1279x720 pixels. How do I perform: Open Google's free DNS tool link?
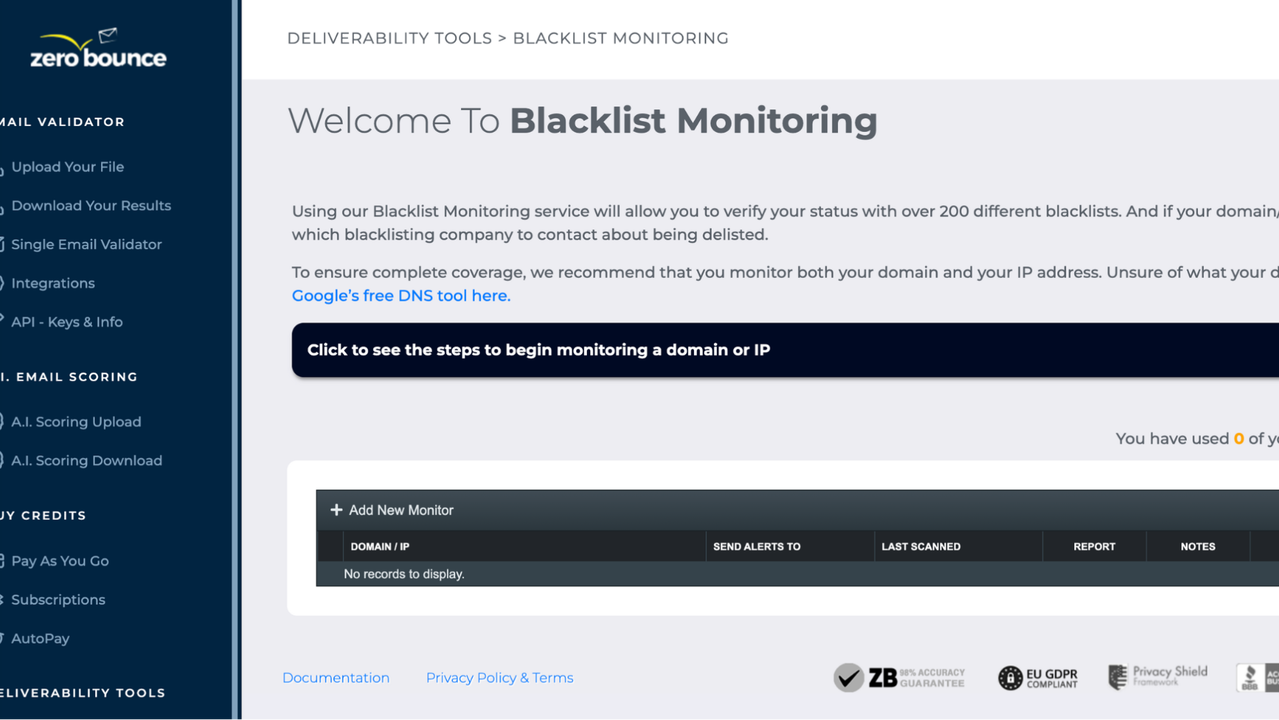click(x=401, y=296)
